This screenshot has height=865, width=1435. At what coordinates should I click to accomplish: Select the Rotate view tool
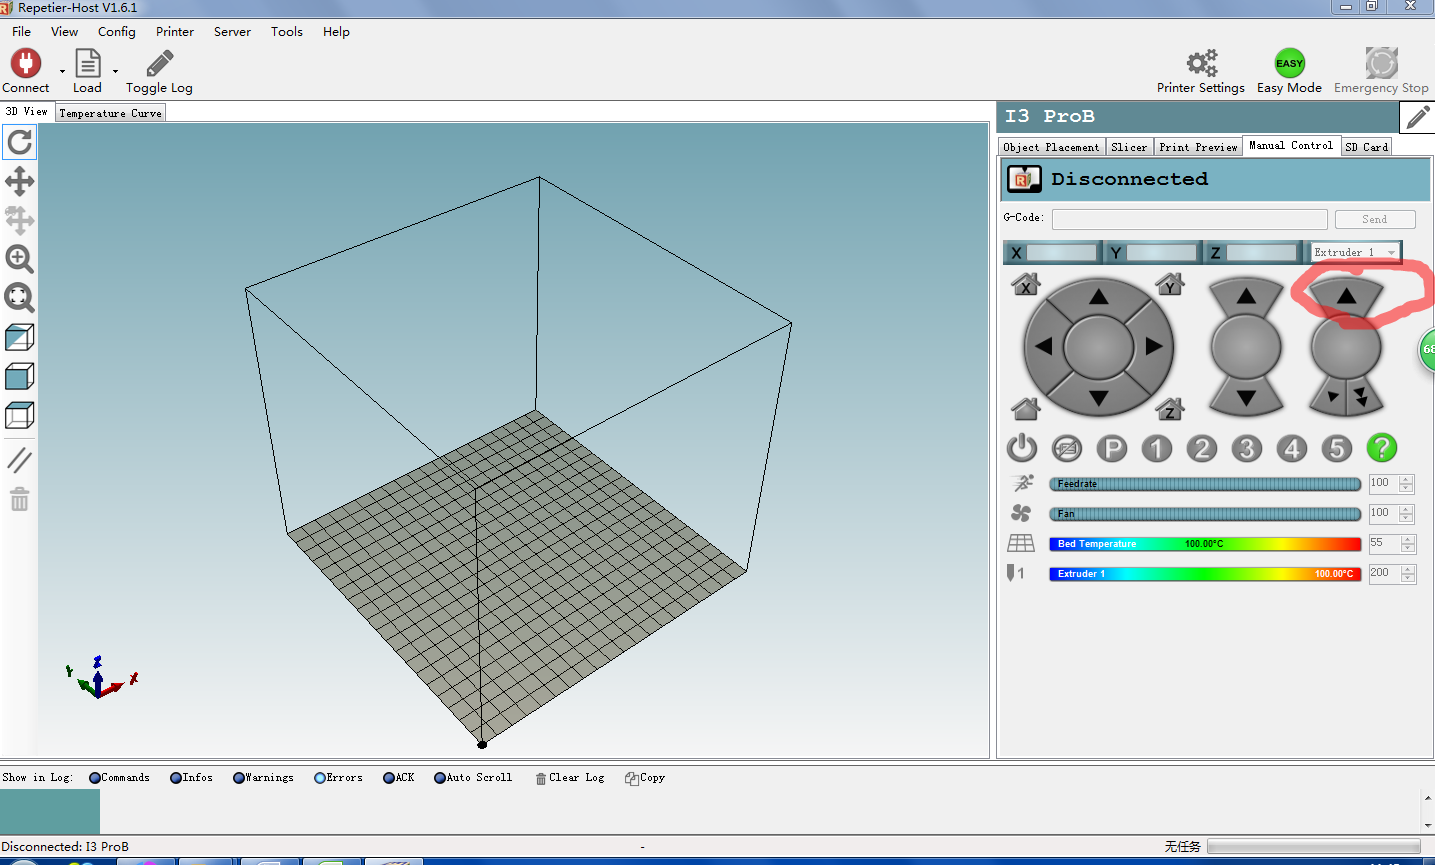[x=19, y=142]
